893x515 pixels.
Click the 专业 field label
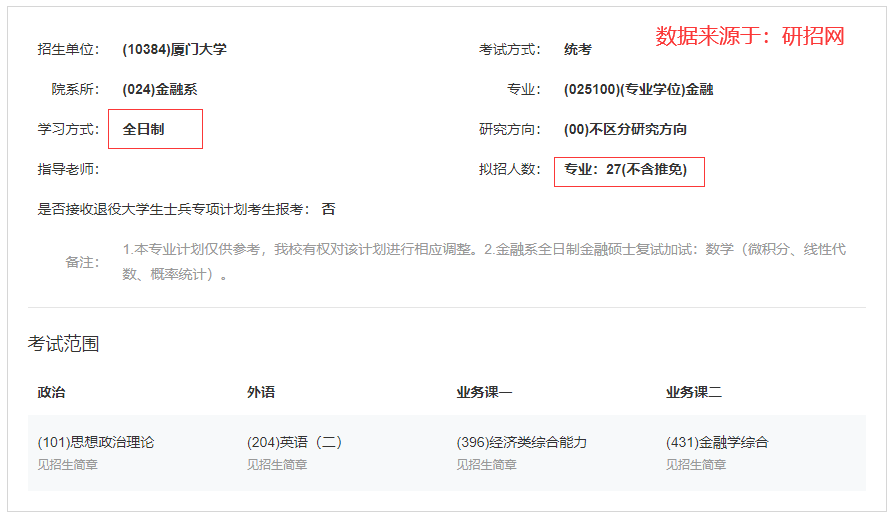click(x=524, y=89)
